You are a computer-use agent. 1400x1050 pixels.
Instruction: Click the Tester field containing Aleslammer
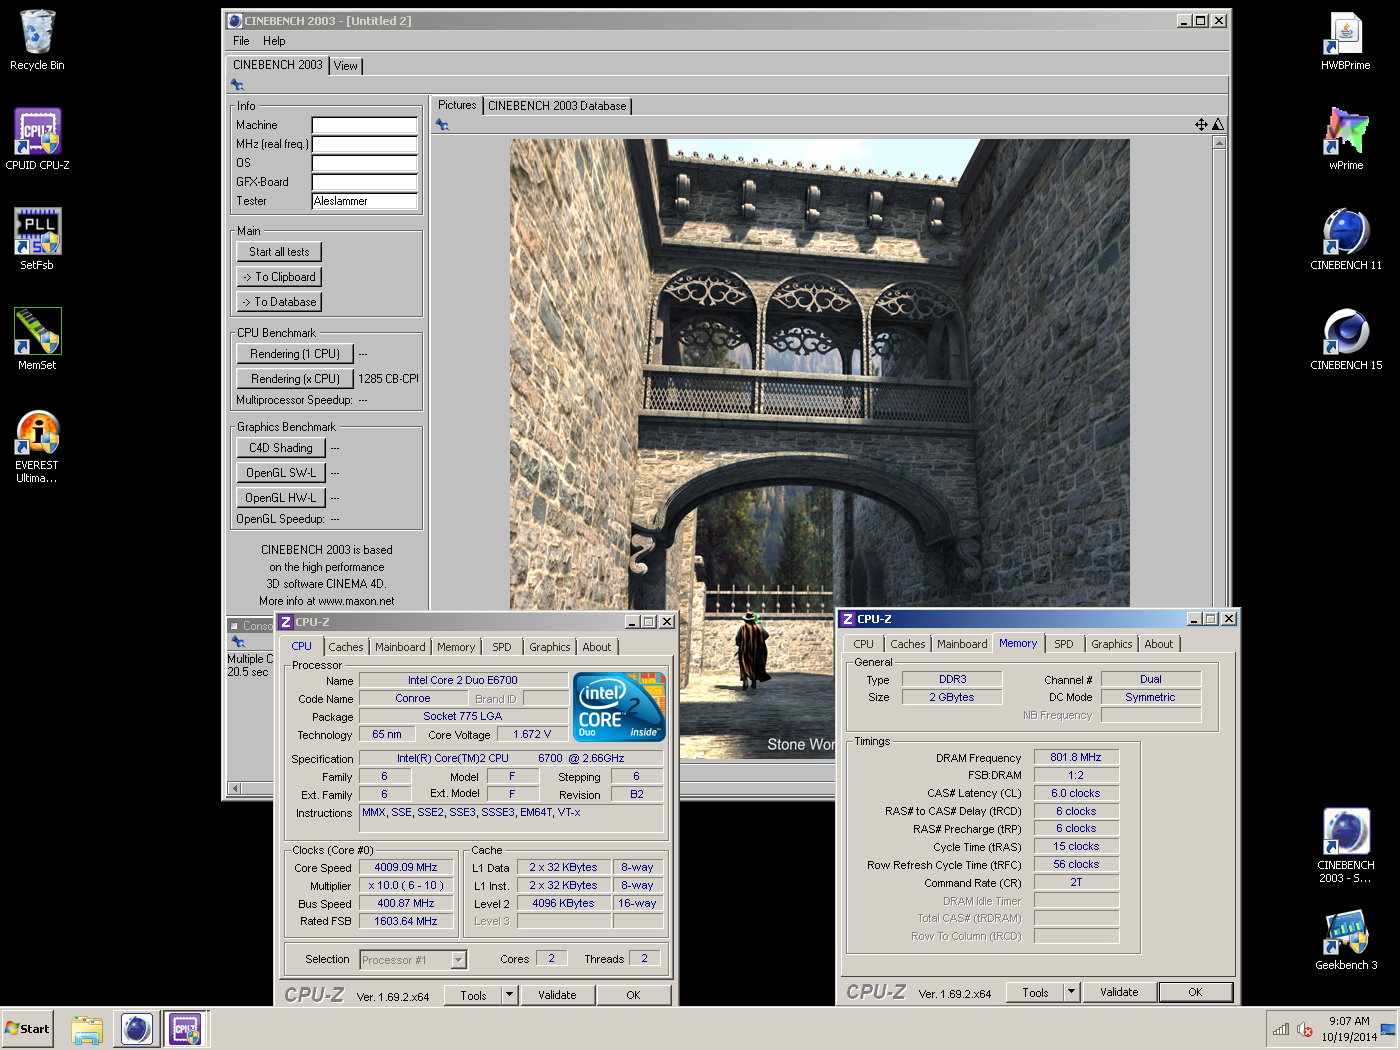pos(364,201)
